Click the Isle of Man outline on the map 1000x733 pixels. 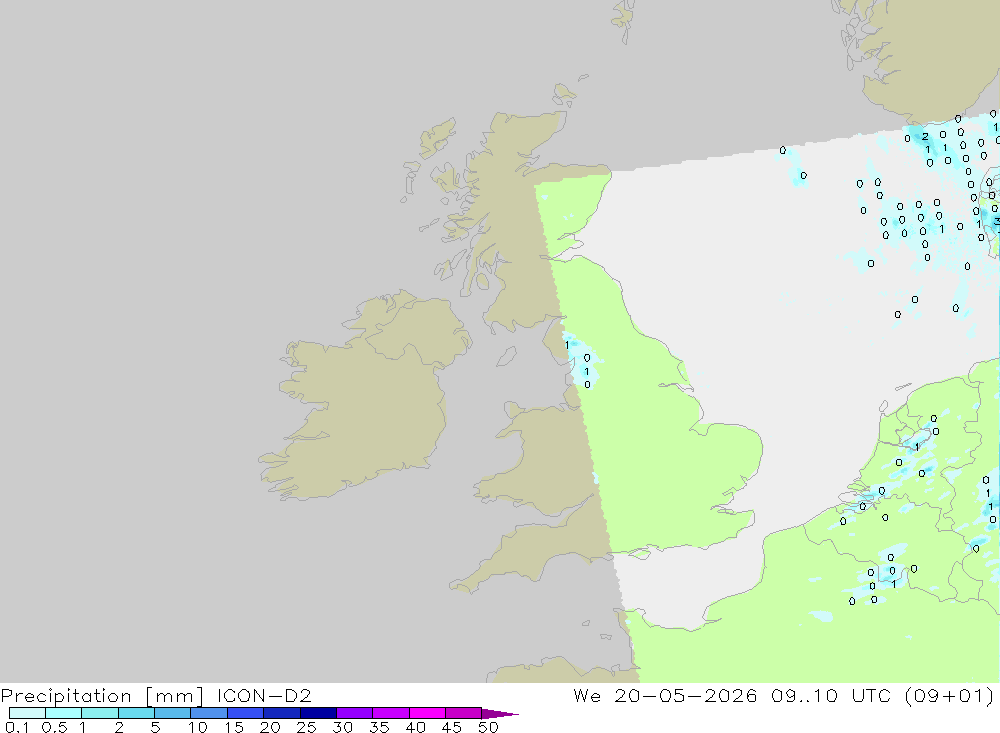[x=506, y=357]
